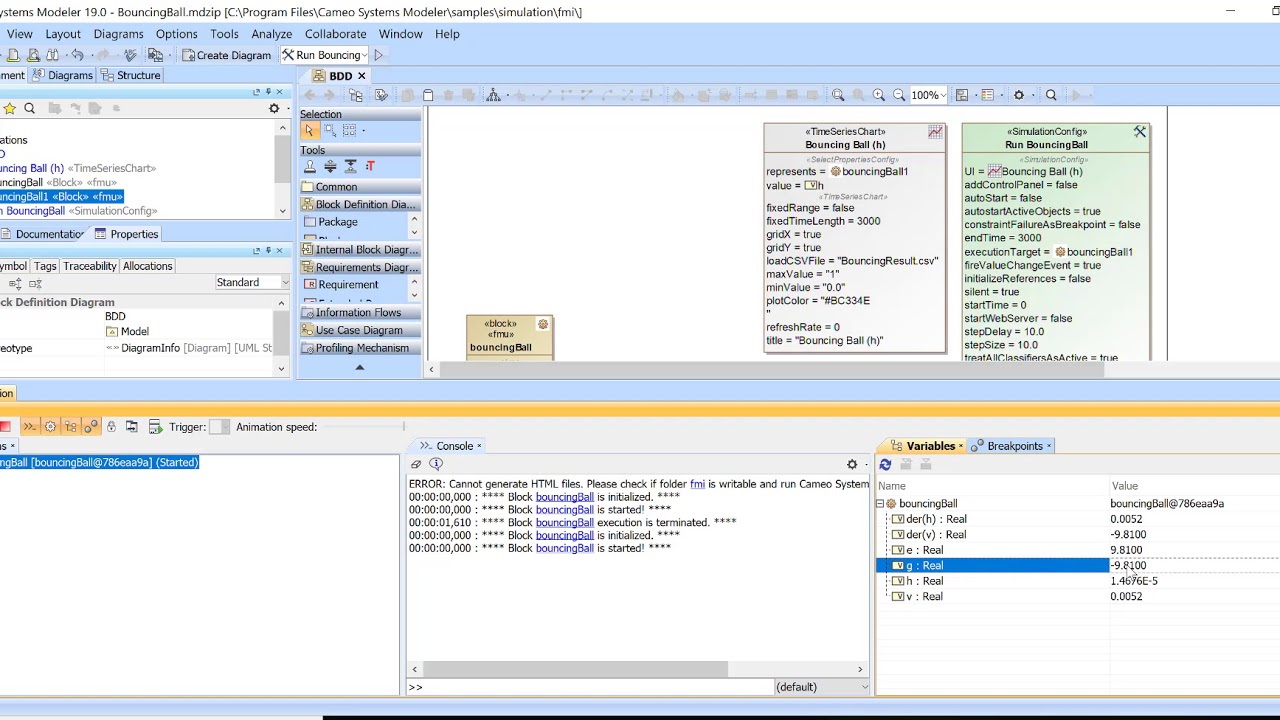The image size is (1280, 720).
Task: Refresh variables with the refresh icon
Action: point(885,465)
